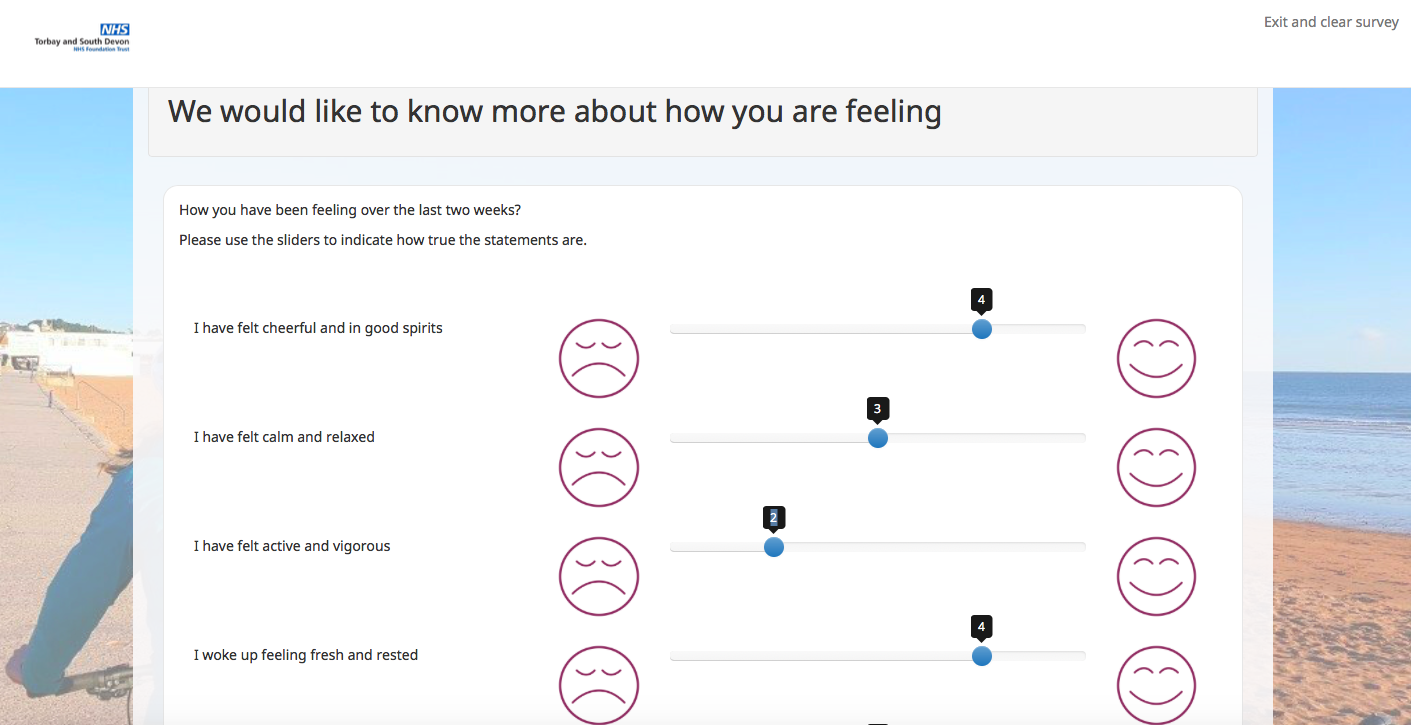The width and height of the screenshot is (1411, 725).
Task: Click far left end of calm slider track
Action: (674, 438)
